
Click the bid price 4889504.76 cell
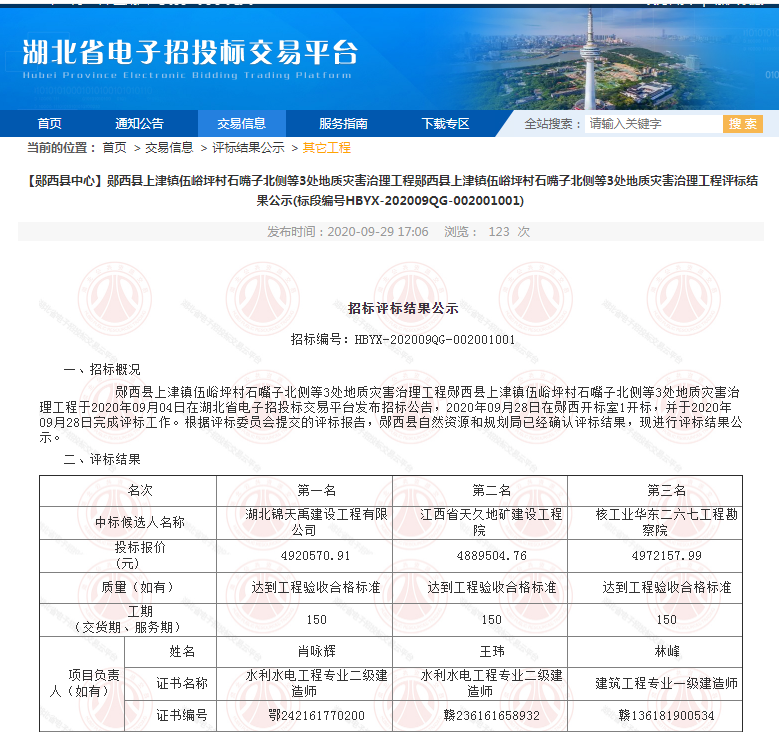pos(479,555)
